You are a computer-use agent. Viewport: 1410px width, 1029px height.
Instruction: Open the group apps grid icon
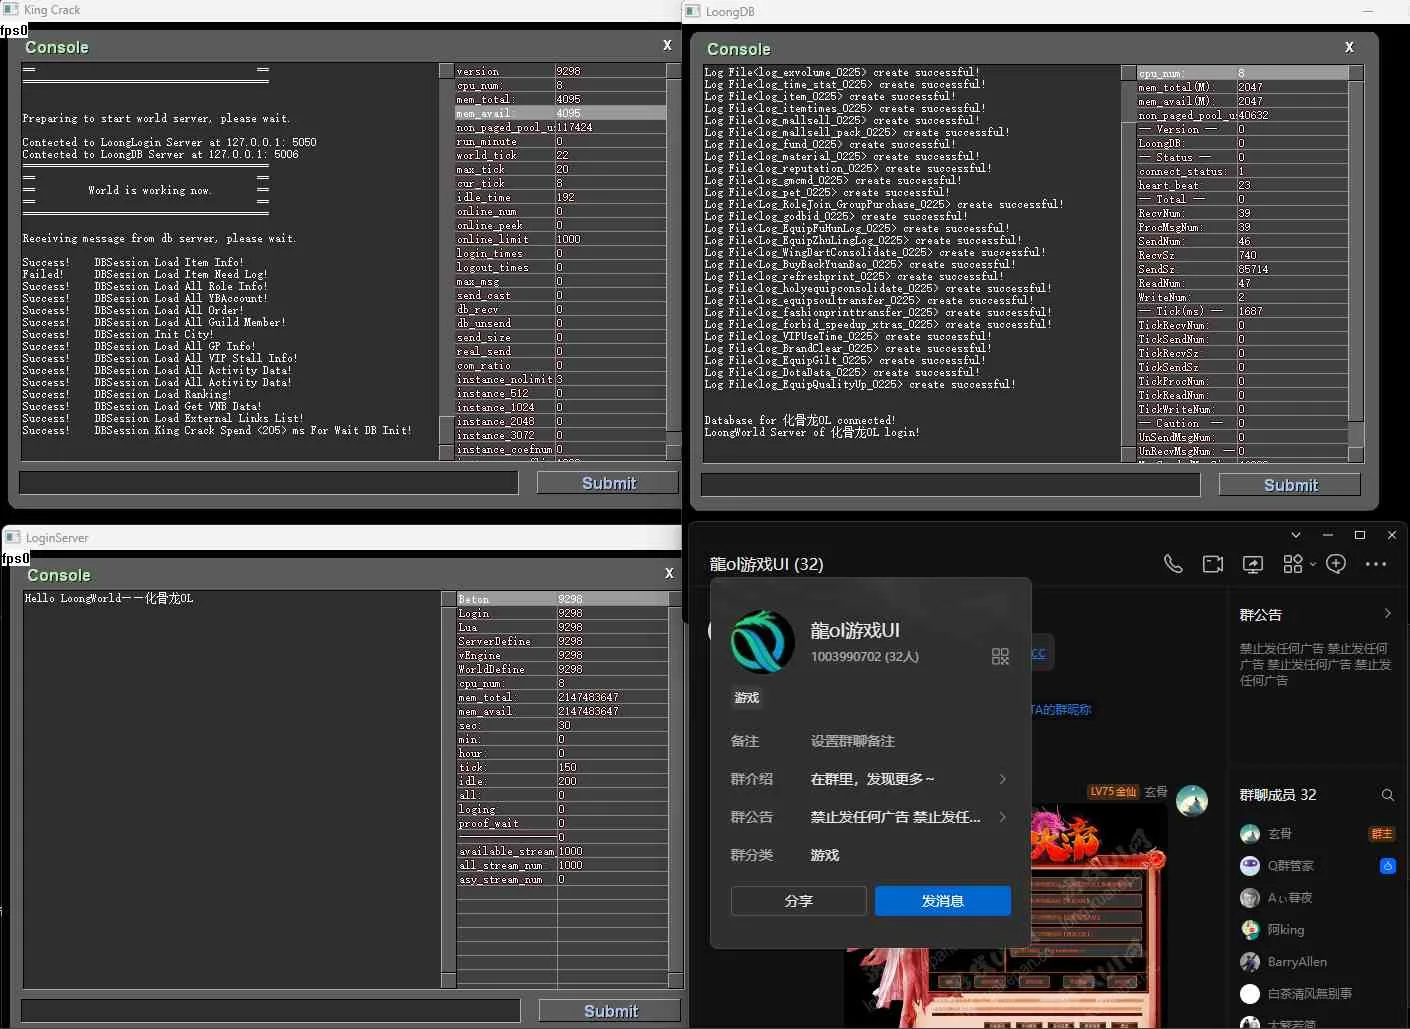click(1293, 564)
